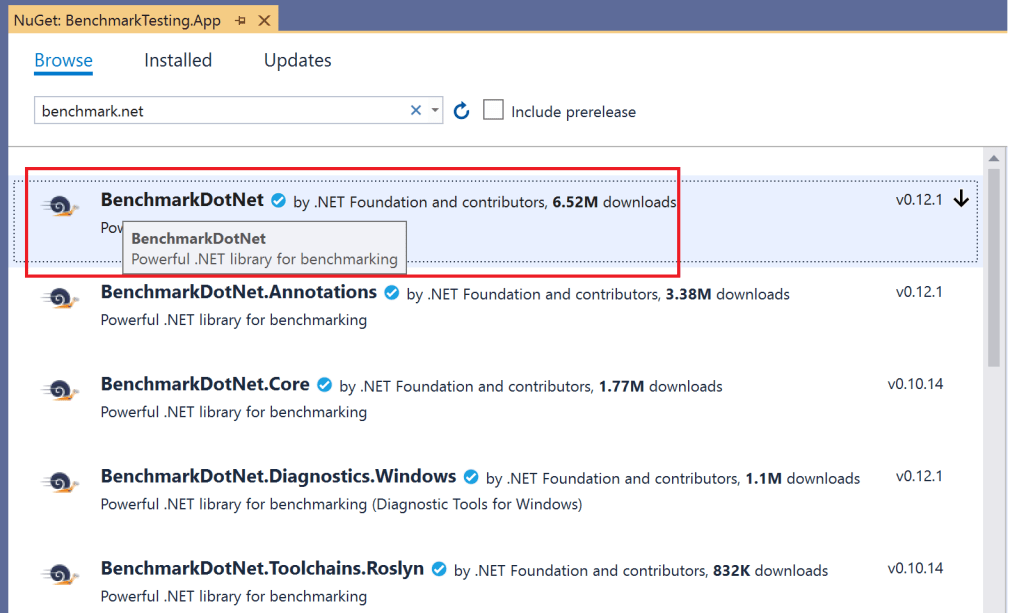Click the package list vertical scrollbar
This screenshot has width=1024, height=613.
coord(993,270)
